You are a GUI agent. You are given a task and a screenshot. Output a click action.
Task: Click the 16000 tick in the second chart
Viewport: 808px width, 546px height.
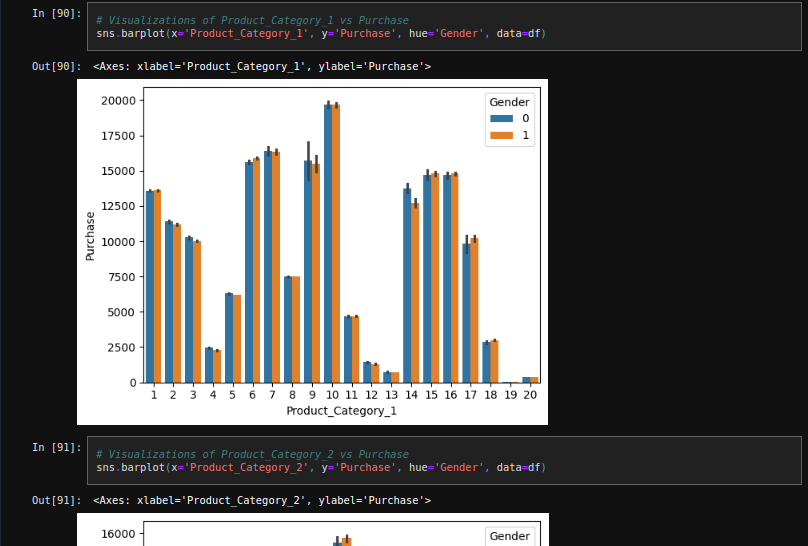coord(119,534)
